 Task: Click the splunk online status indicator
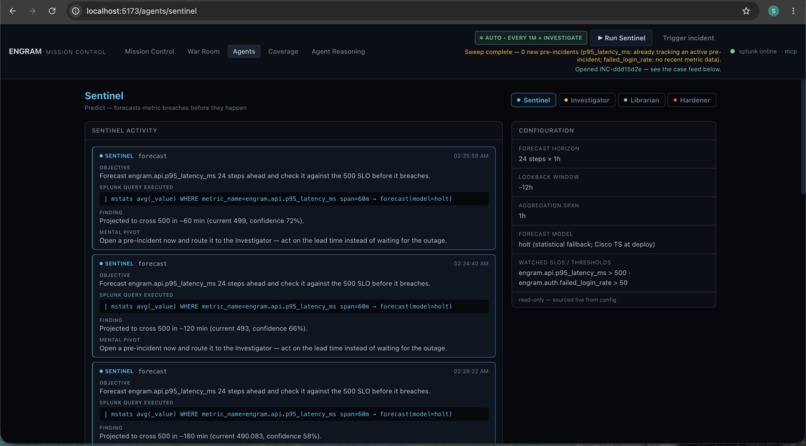754,51
